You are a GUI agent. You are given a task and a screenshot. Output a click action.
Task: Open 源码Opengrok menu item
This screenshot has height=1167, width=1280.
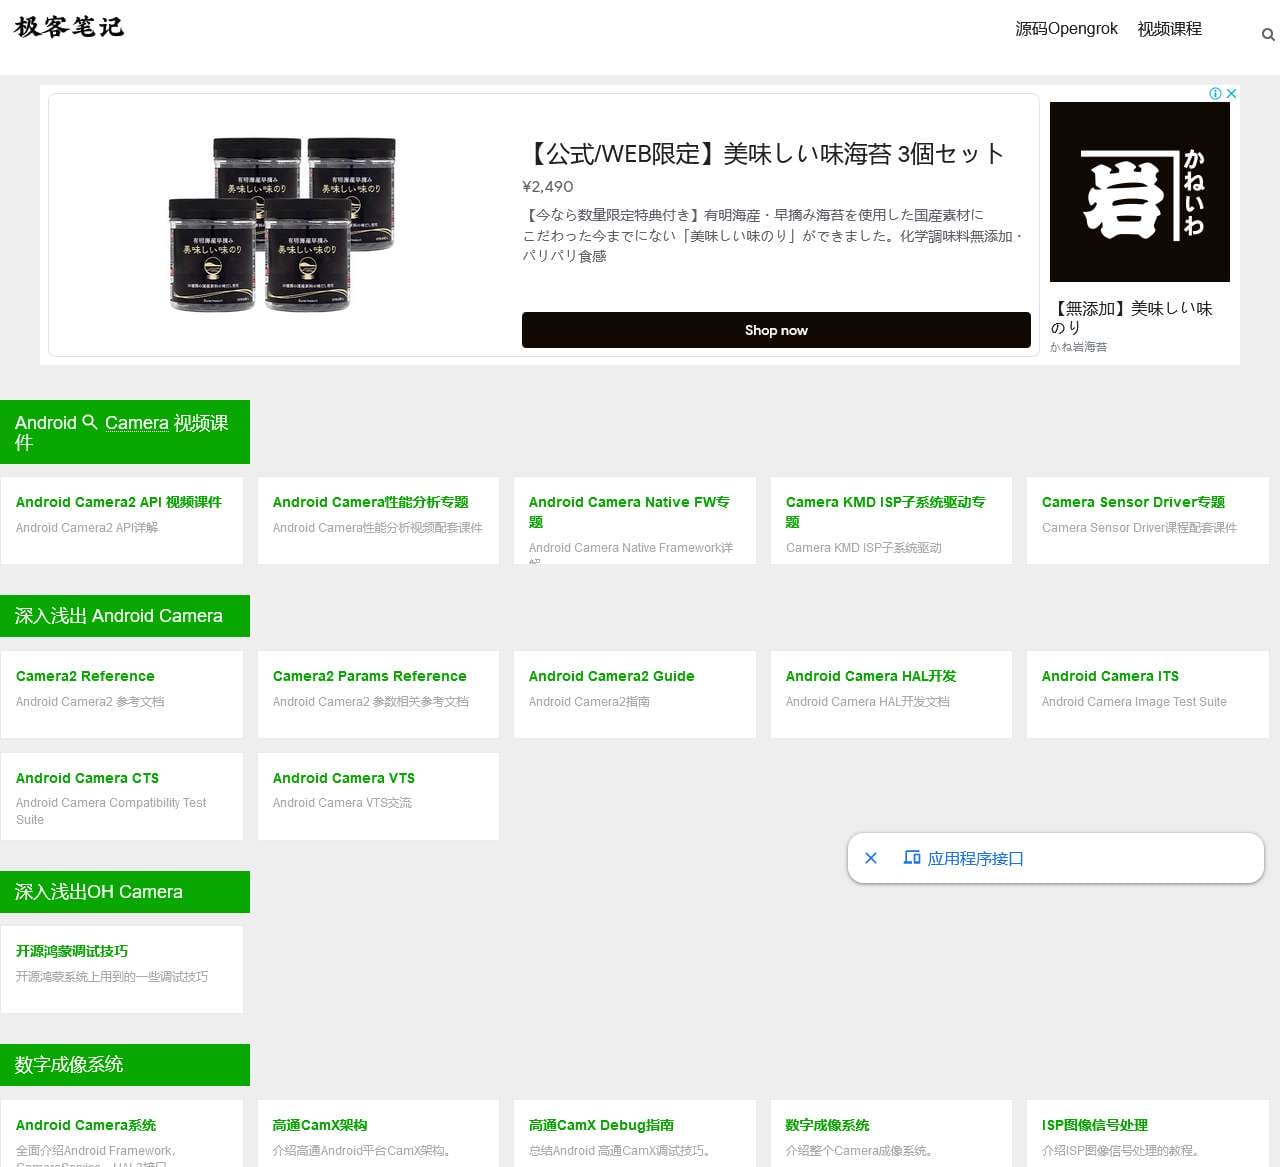(1066, 28)
